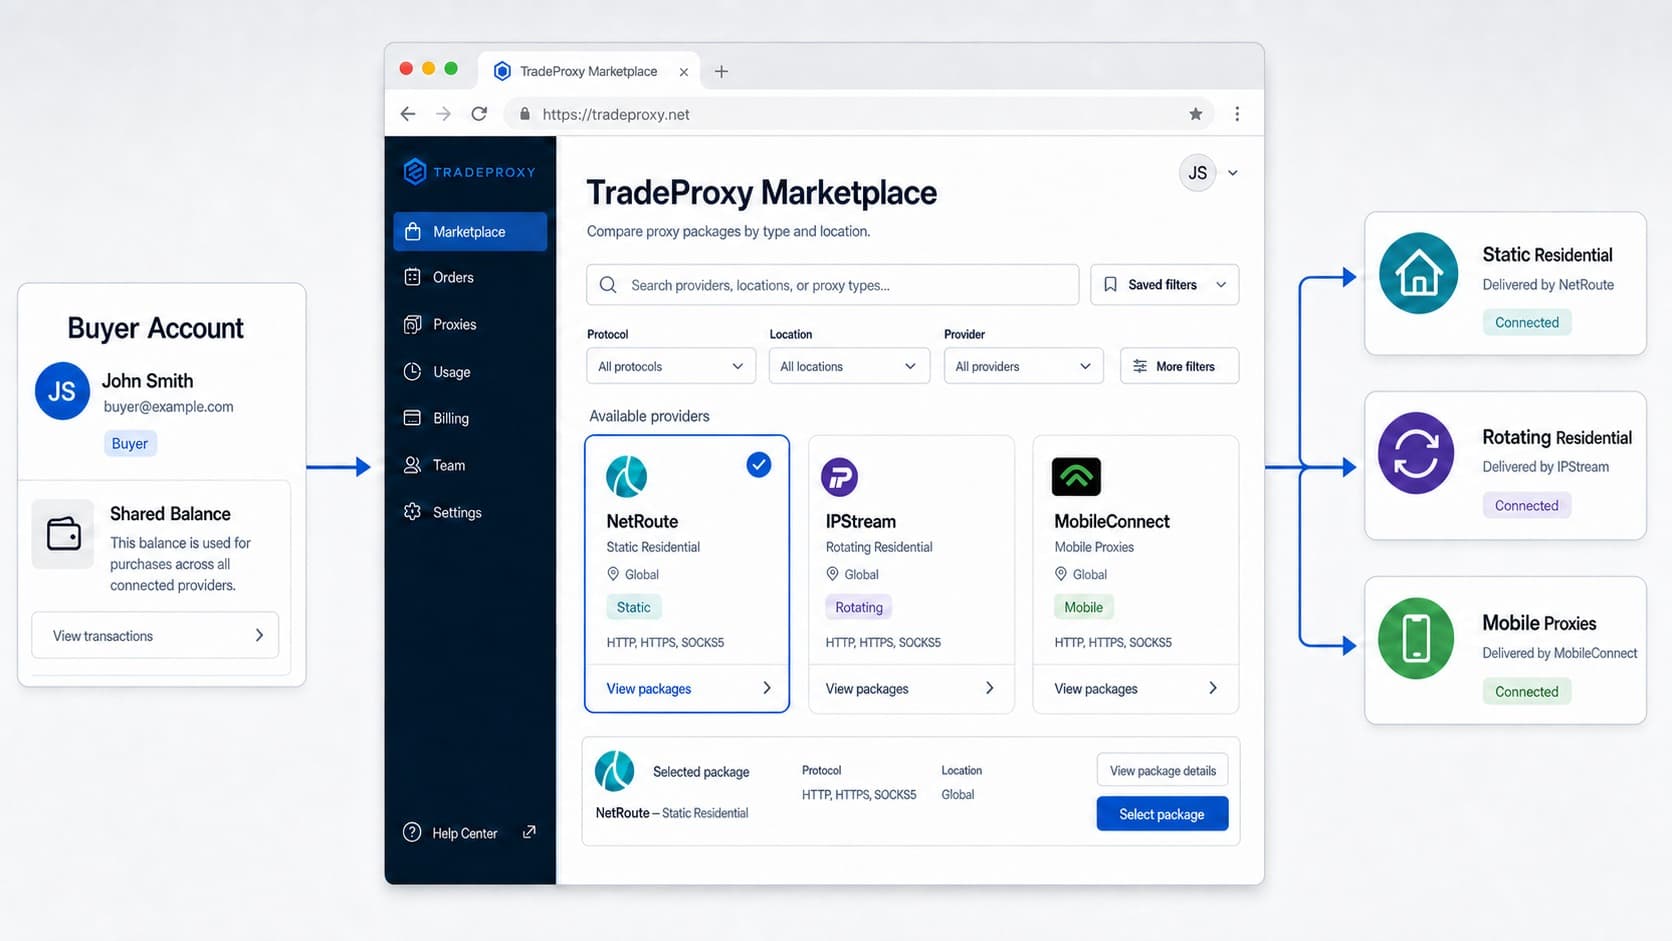Click the browser forward arrow
This screenshot has height=941, width=1672.
coord(443,114)
